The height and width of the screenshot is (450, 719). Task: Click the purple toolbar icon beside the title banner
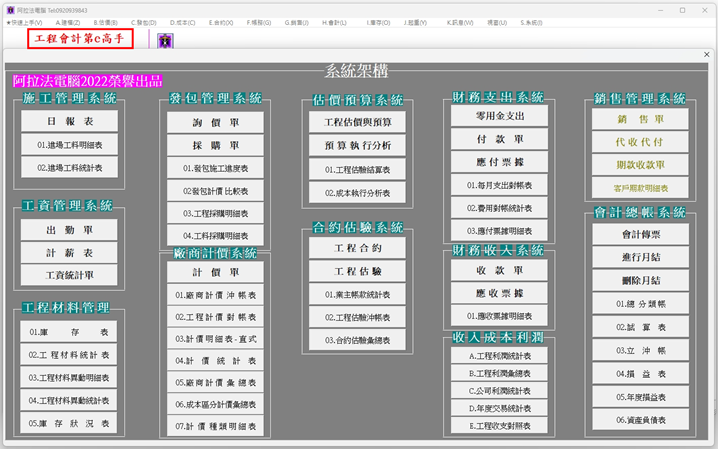165,40
